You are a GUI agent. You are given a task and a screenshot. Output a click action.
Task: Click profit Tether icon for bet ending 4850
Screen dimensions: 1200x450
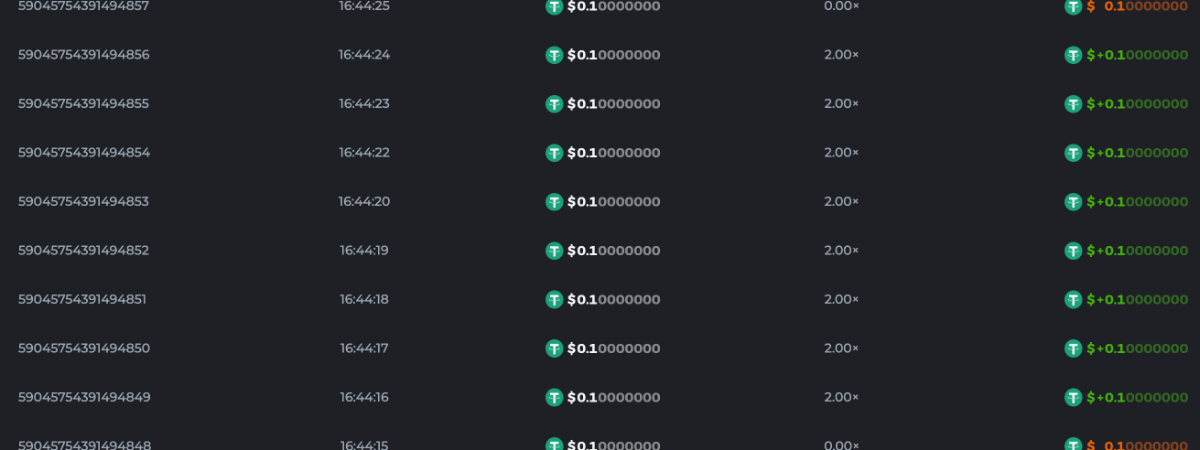[1073, 349]
